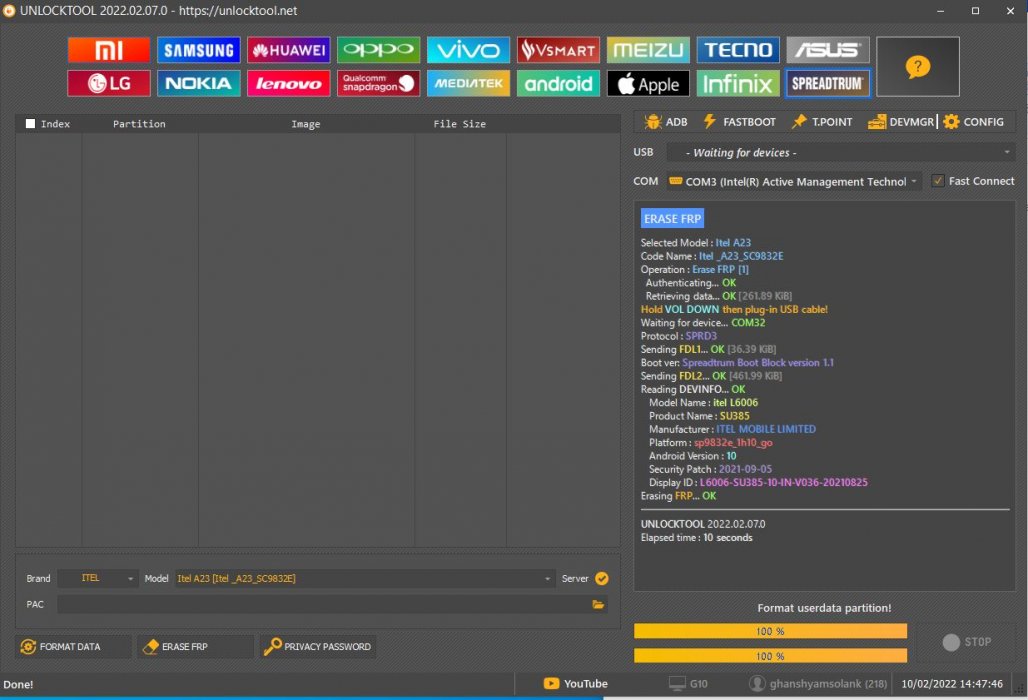This screenshot has height=700, width=1028.
Task: Open the YouTube link in status bar
Action: (x=576, y=684)
